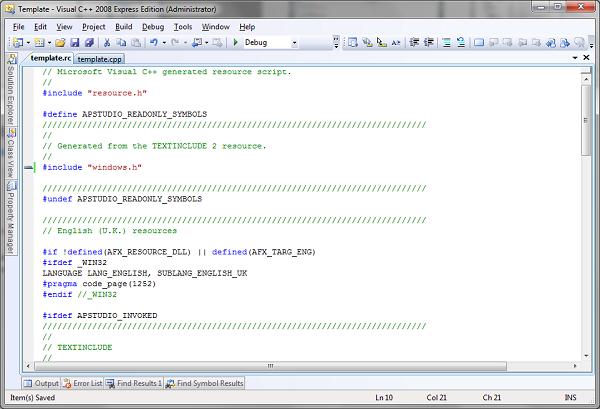
Task: Click the Clear All Bookmarks icon
Action: 580,42
